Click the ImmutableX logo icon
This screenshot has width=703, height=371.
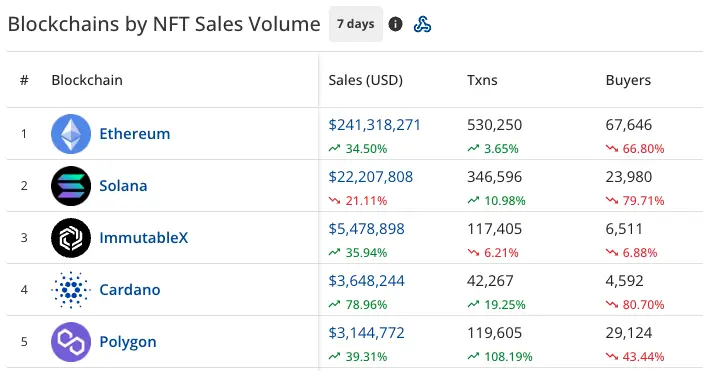tap(71, 238)
